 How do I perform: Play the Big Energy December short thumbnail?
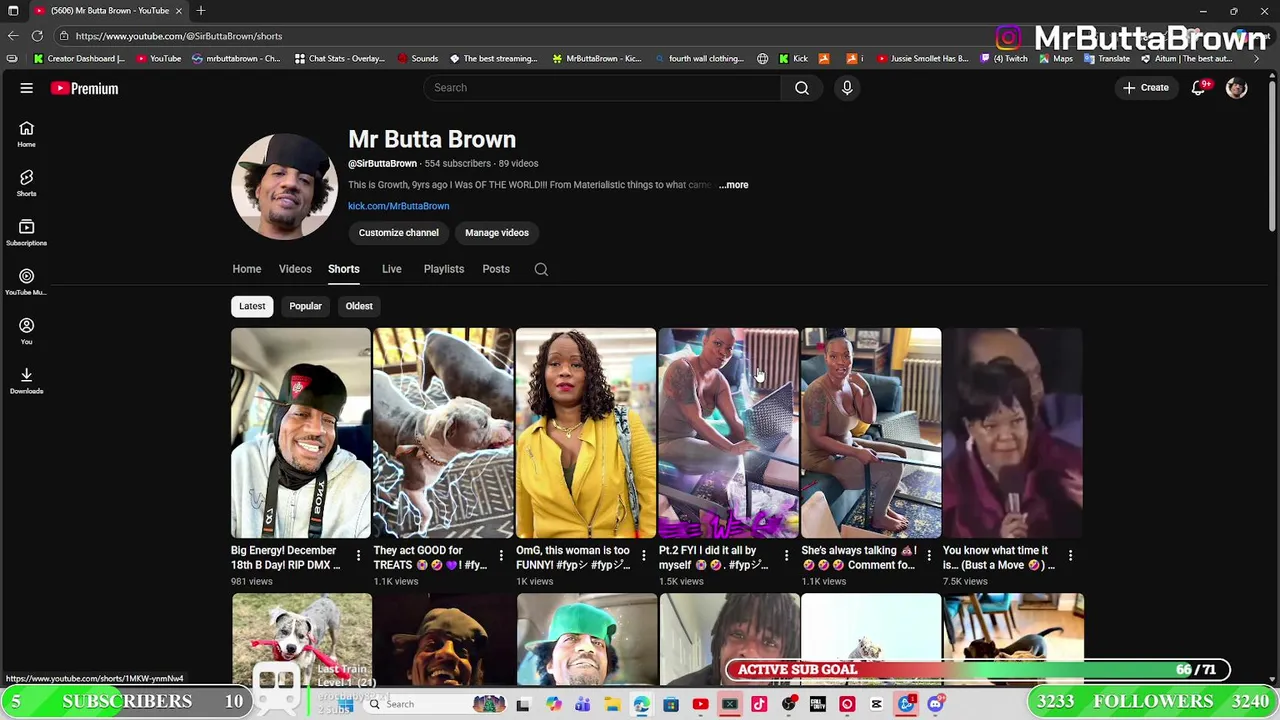tap(300, 433)
